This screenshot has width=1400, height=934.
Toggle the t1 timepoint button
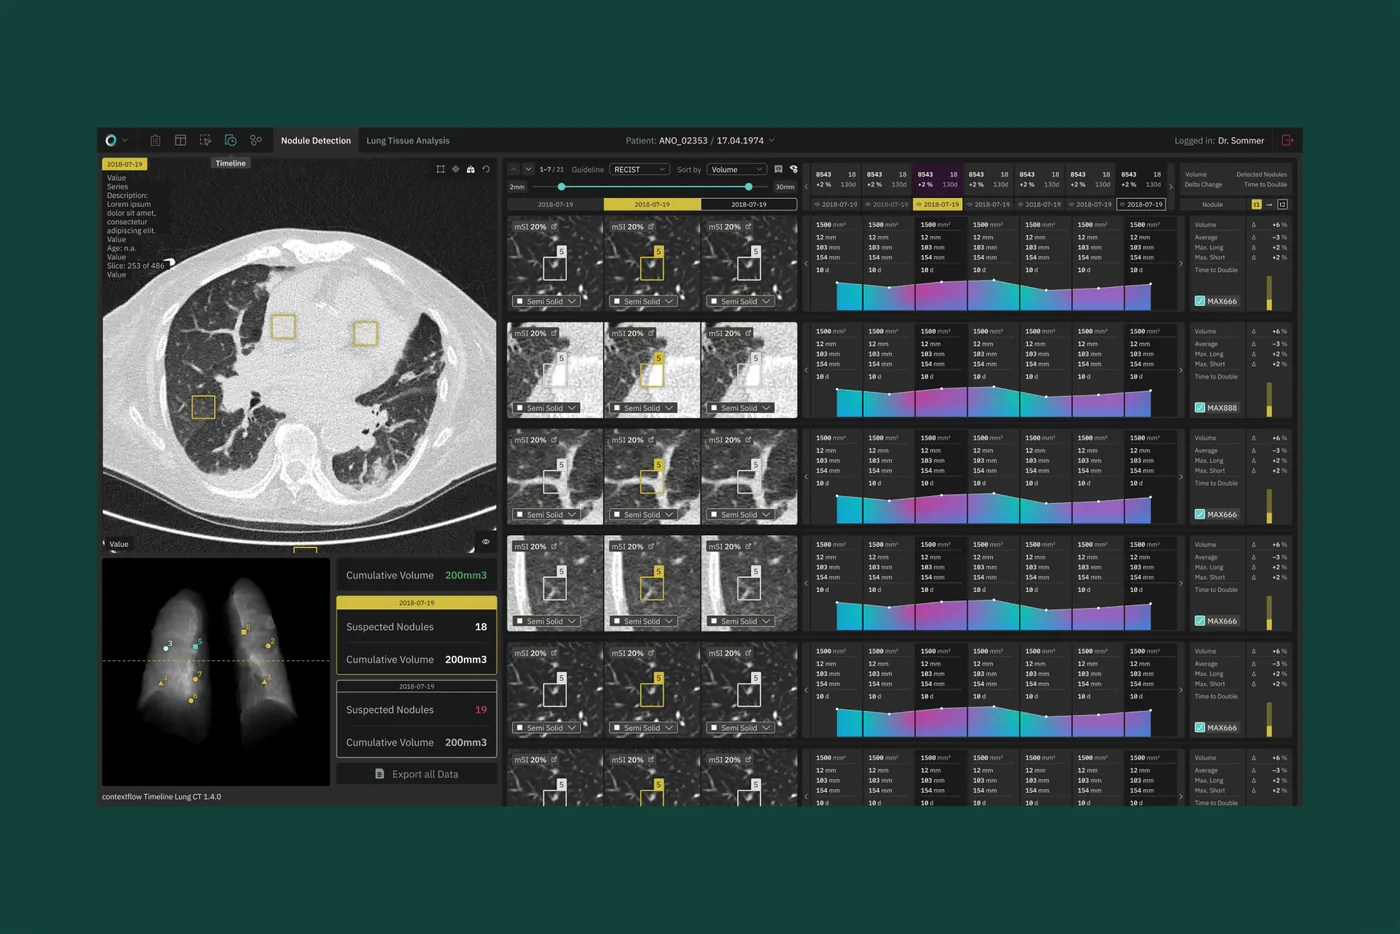[1256, 204]
